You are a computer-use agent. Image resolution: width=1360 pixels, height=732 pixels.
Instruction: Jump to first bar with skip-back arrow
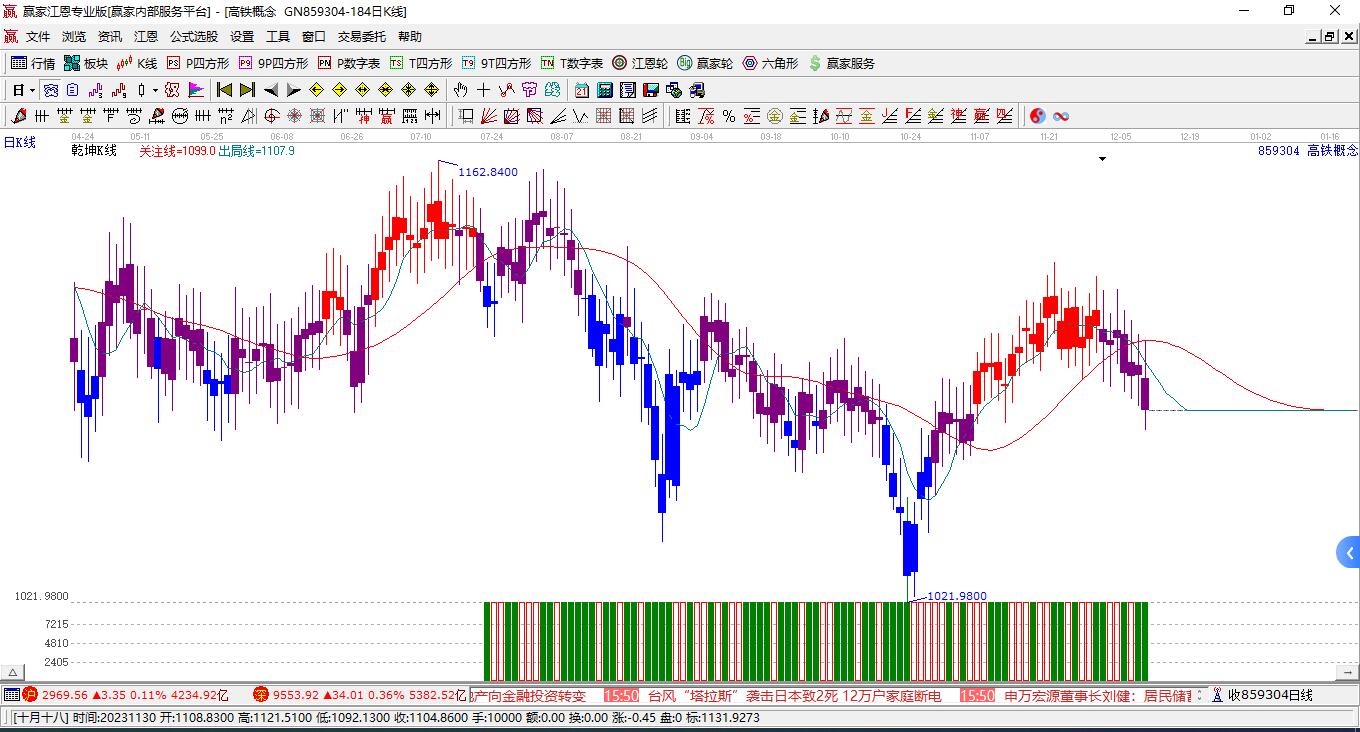point(225,90)
